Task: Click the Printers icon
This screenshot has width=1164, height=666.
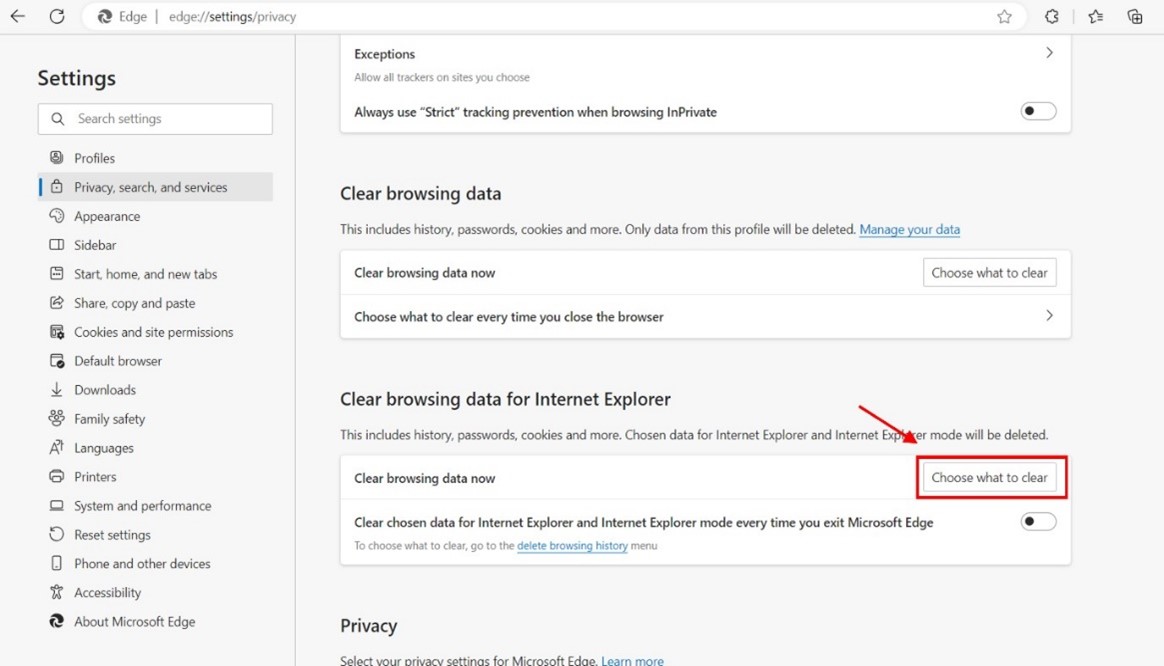Action: [56, 476]
